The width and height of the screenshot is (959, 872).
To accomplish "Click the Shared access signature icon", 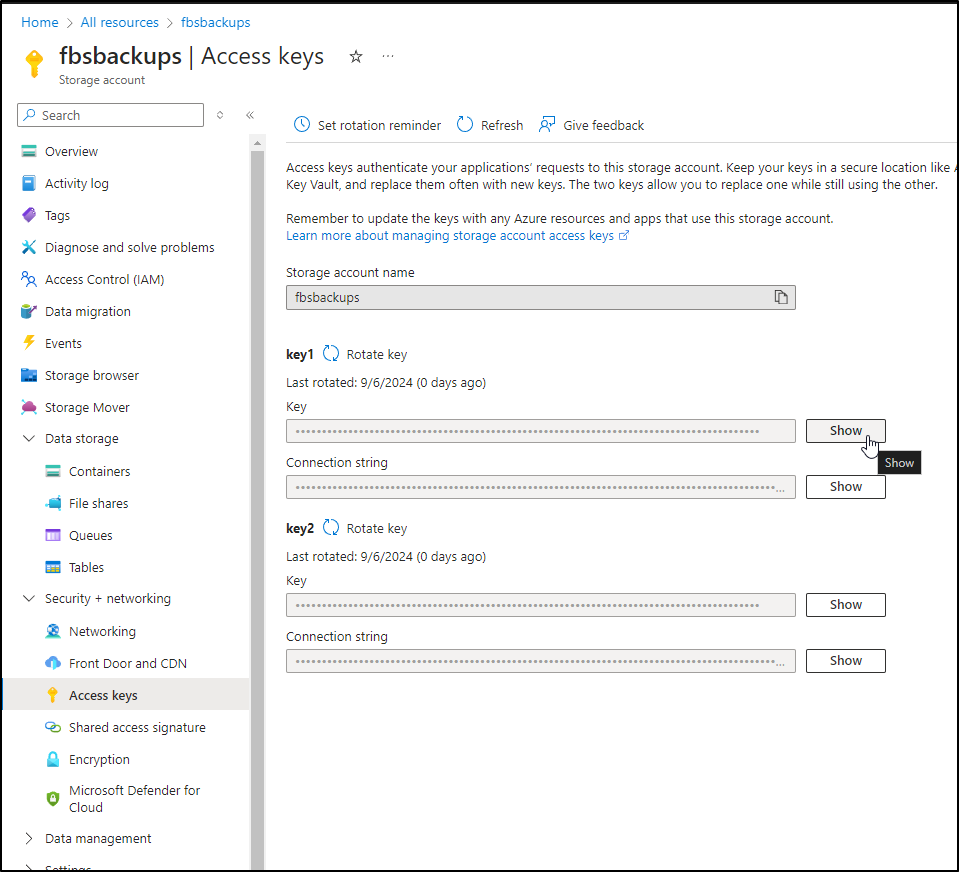I will click(x=53, y=727).
